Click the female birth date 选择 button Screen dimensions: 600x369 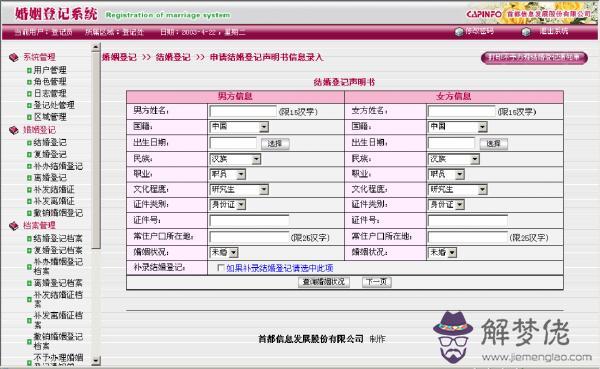pos(494,144)
